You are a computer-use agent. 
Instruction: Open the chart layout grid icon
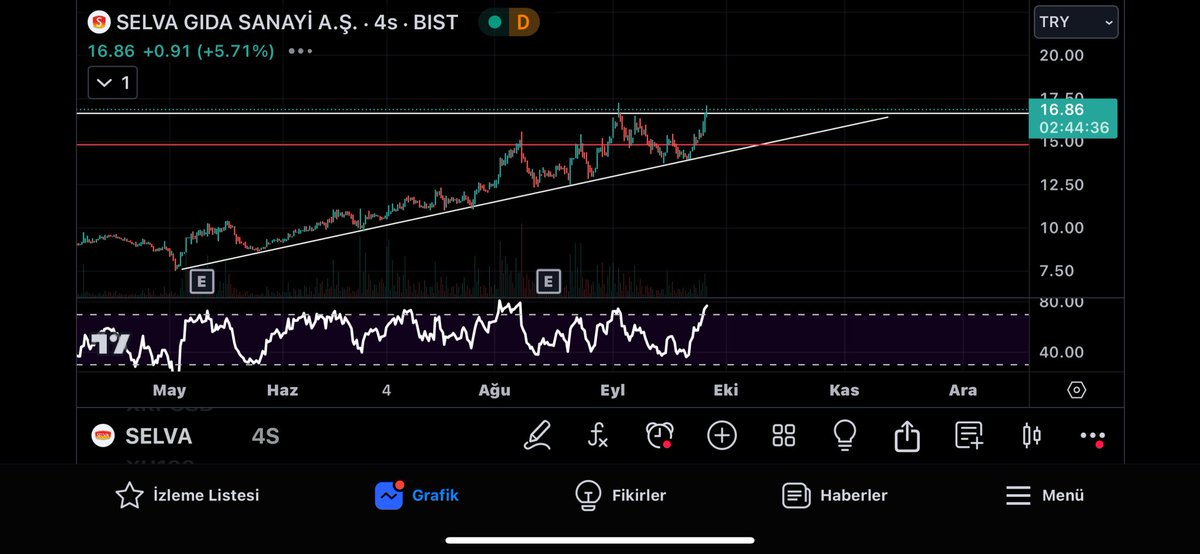(784, 435)
